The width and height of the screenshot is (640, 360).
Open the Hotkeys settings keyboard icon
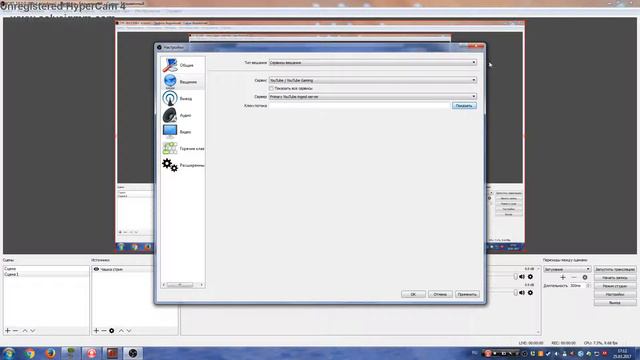pos(170,148)
